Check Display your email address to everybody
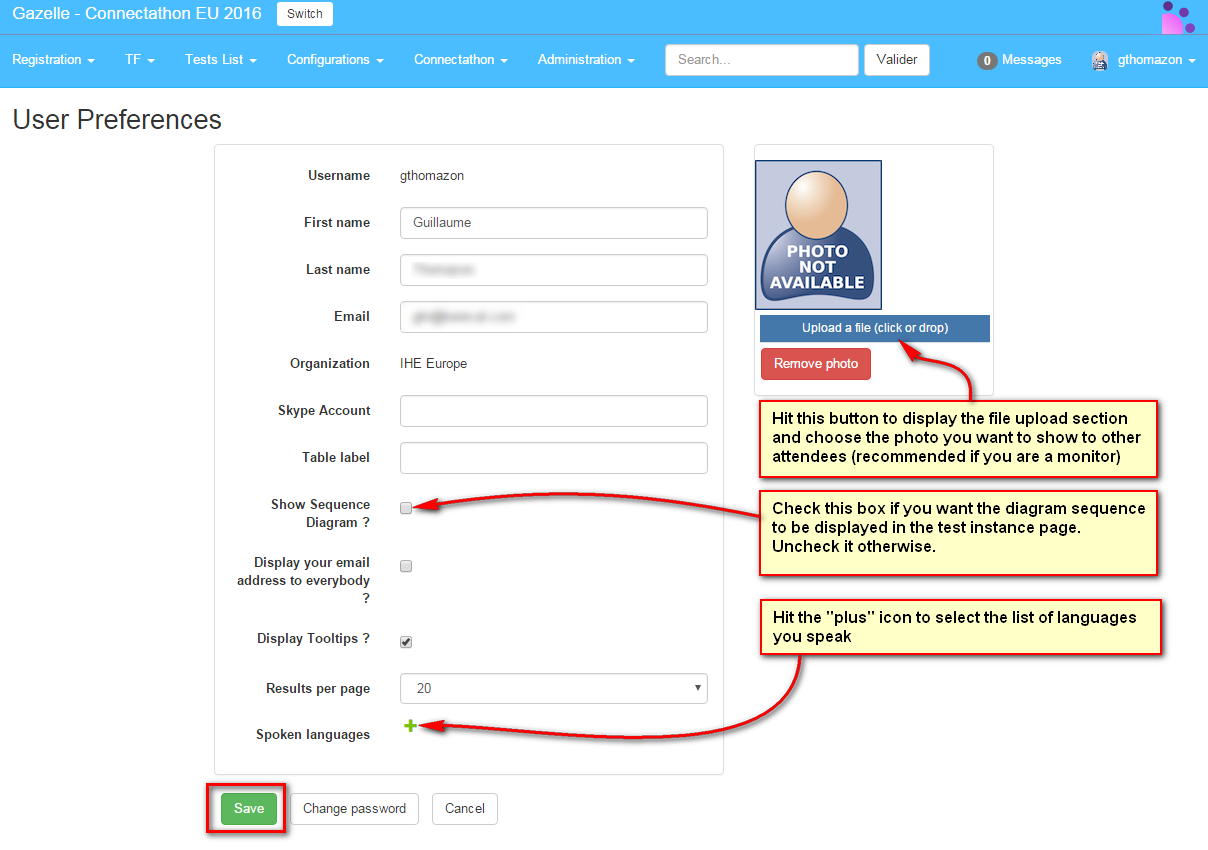This screenshot has height=850, width=1208. point(406,566)
